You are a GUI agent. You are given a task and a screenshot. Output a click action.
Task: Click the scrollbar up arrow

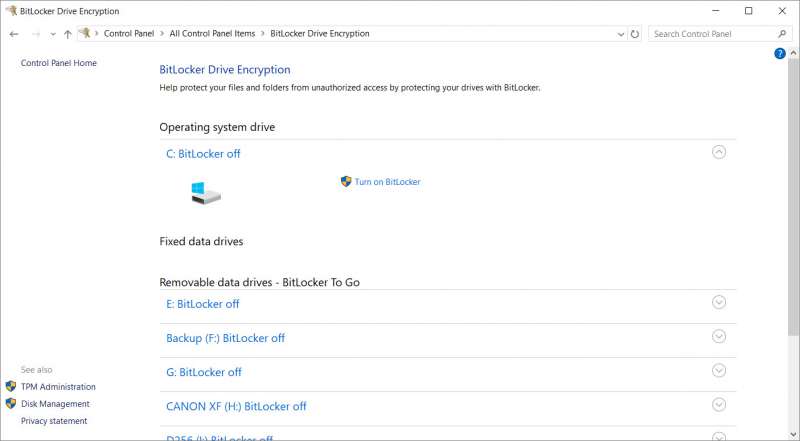pos(793,53)
